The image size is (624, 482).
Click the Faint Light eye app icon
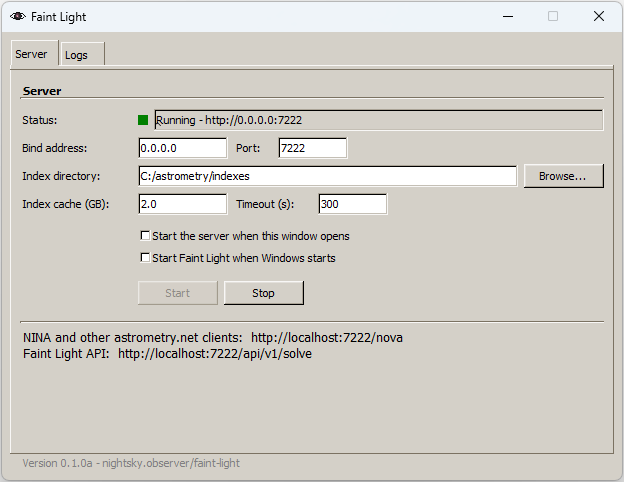click(18, 16)
